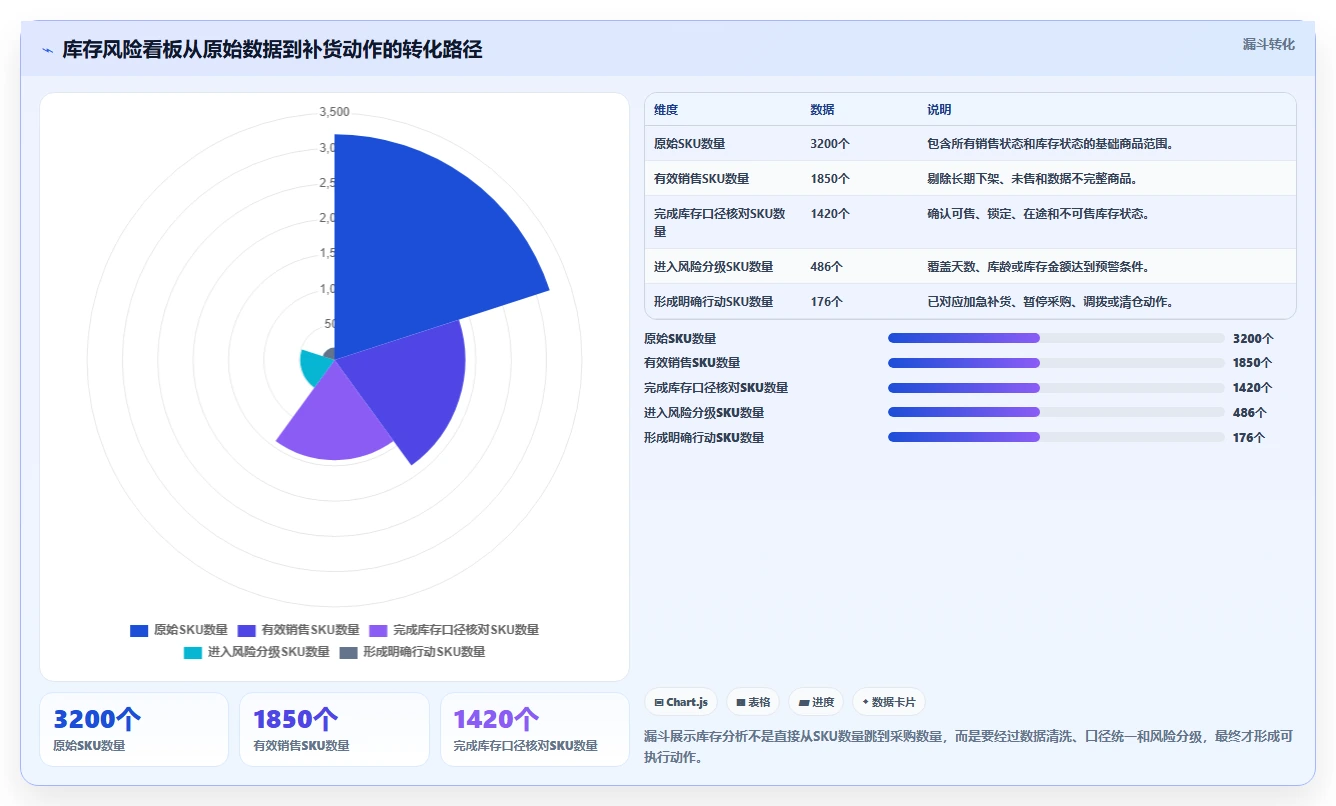
Task: Toggle 原始SKU数量 legend swatch
Action: click(139, 630)
